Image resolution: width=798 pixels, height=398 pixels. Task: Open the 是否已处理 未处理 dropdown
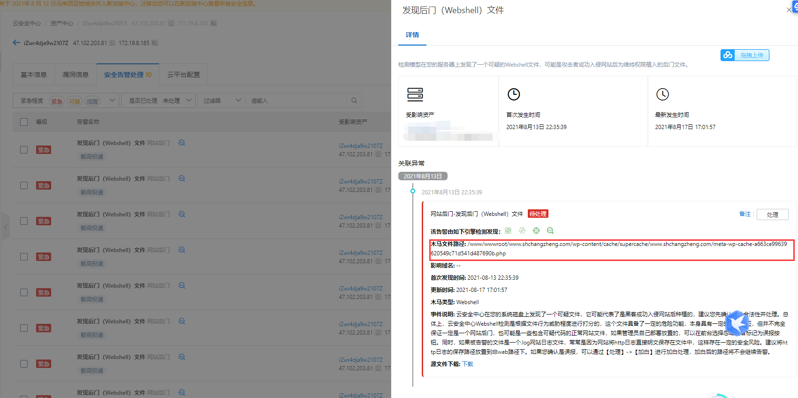click(x=158, y=100)
